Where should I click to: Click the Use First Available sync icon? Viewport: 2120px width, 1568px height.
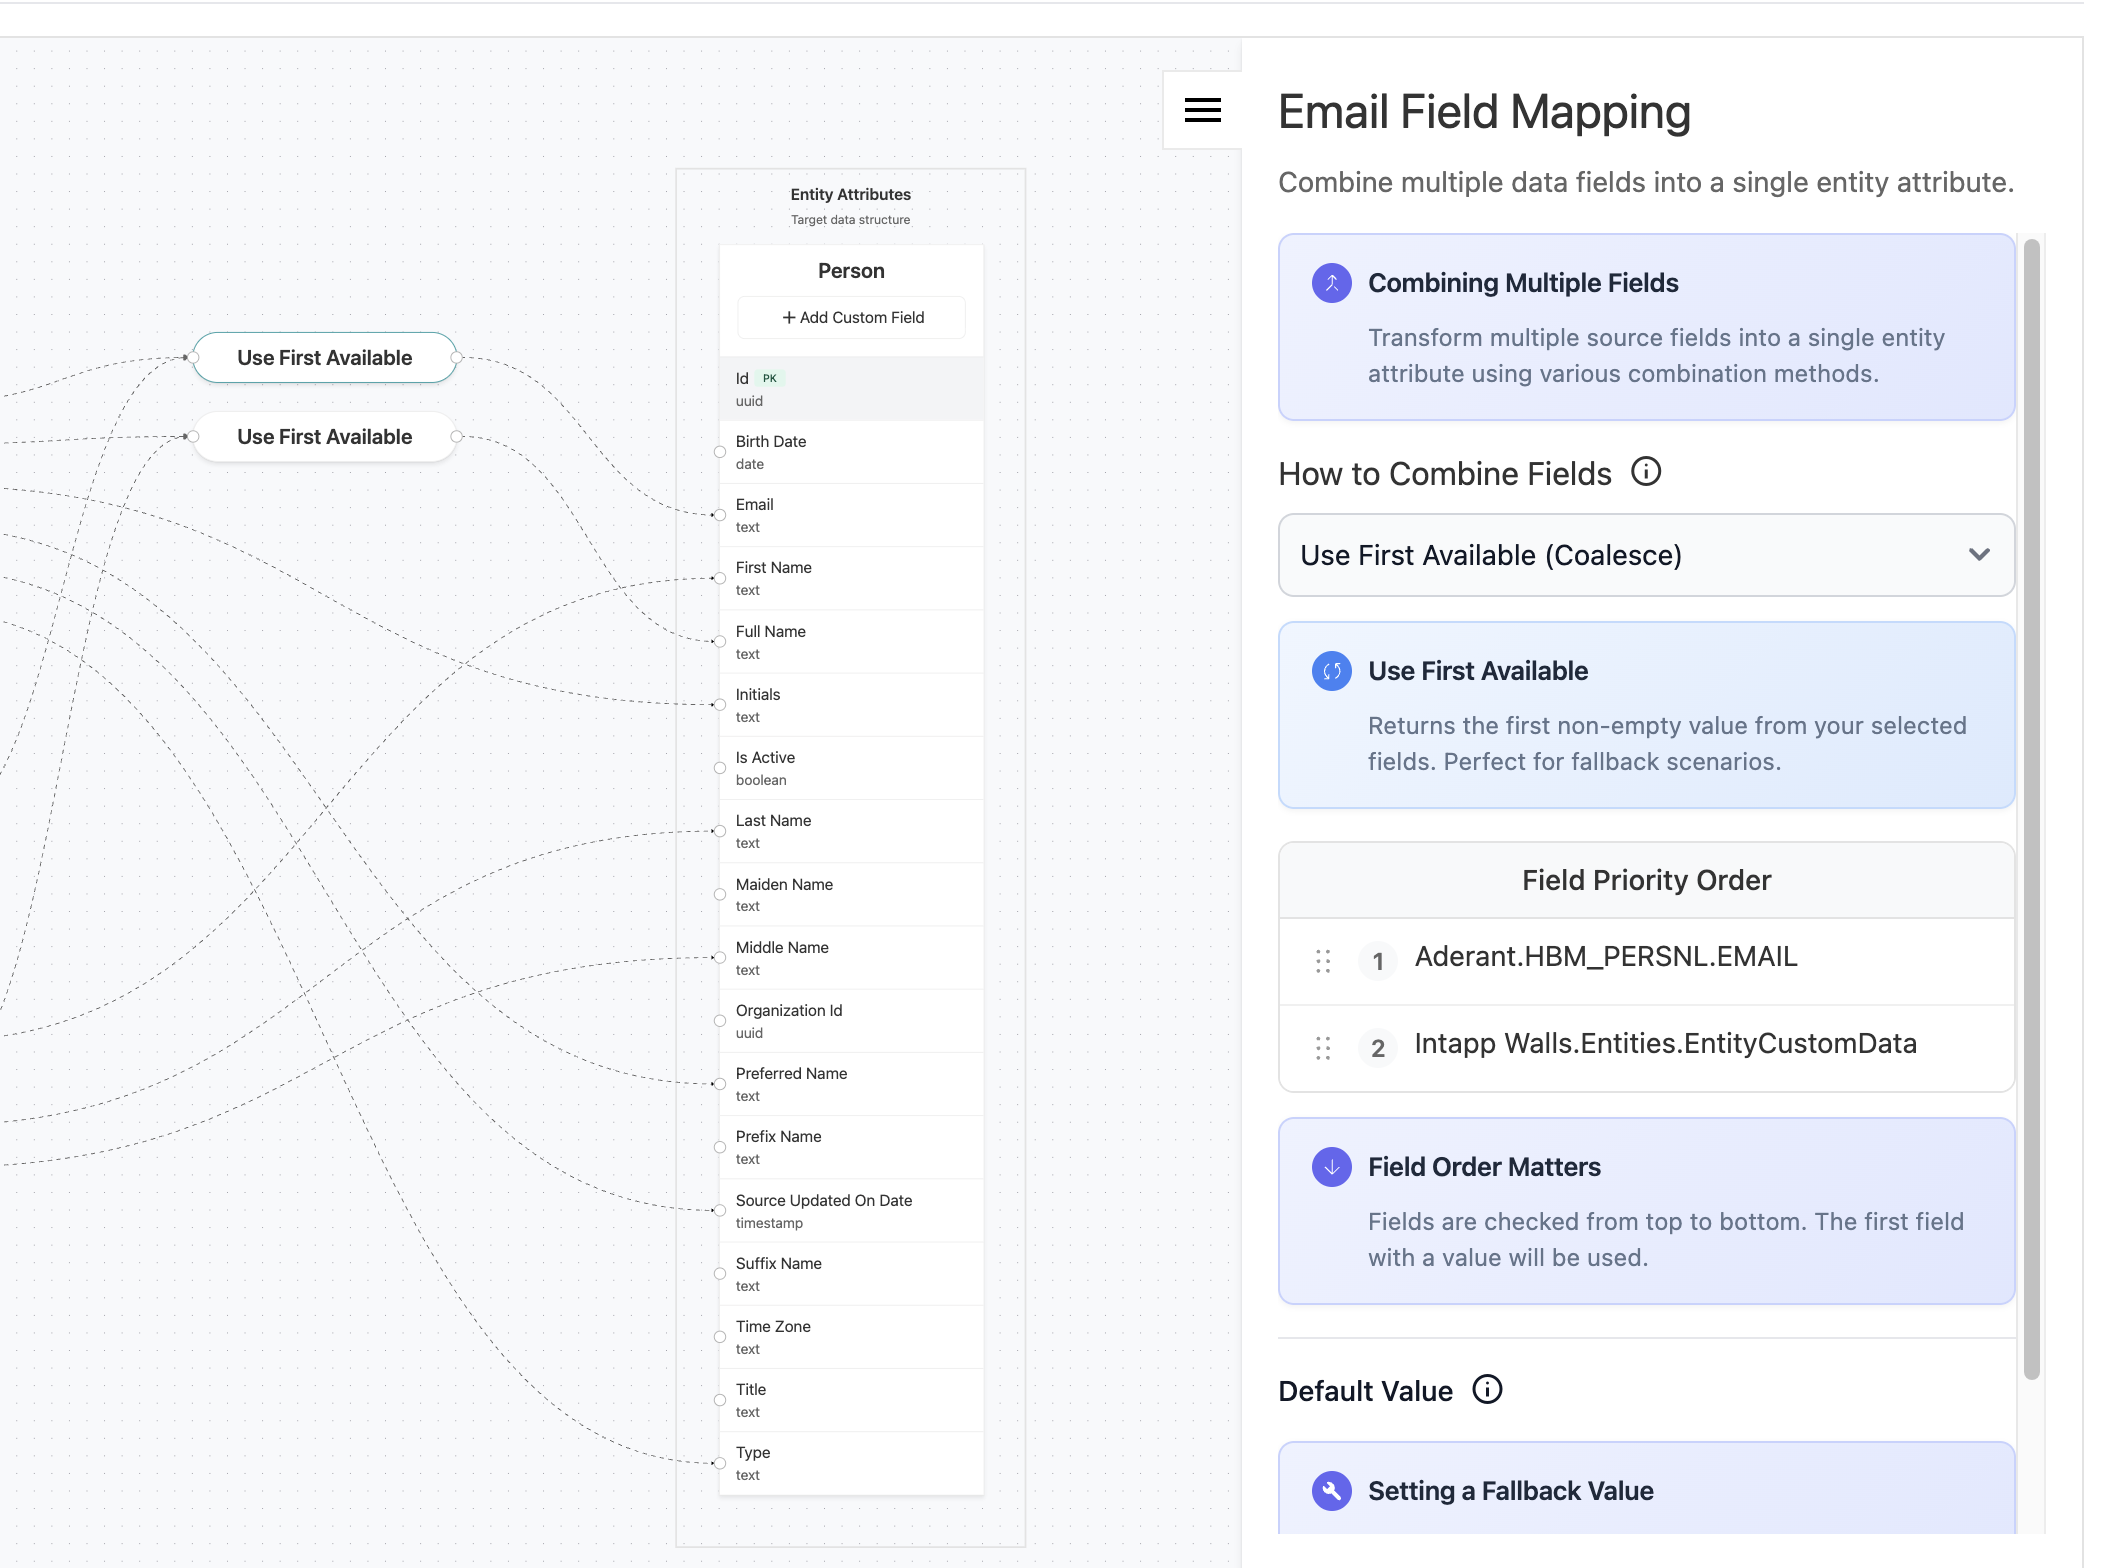1331,671
